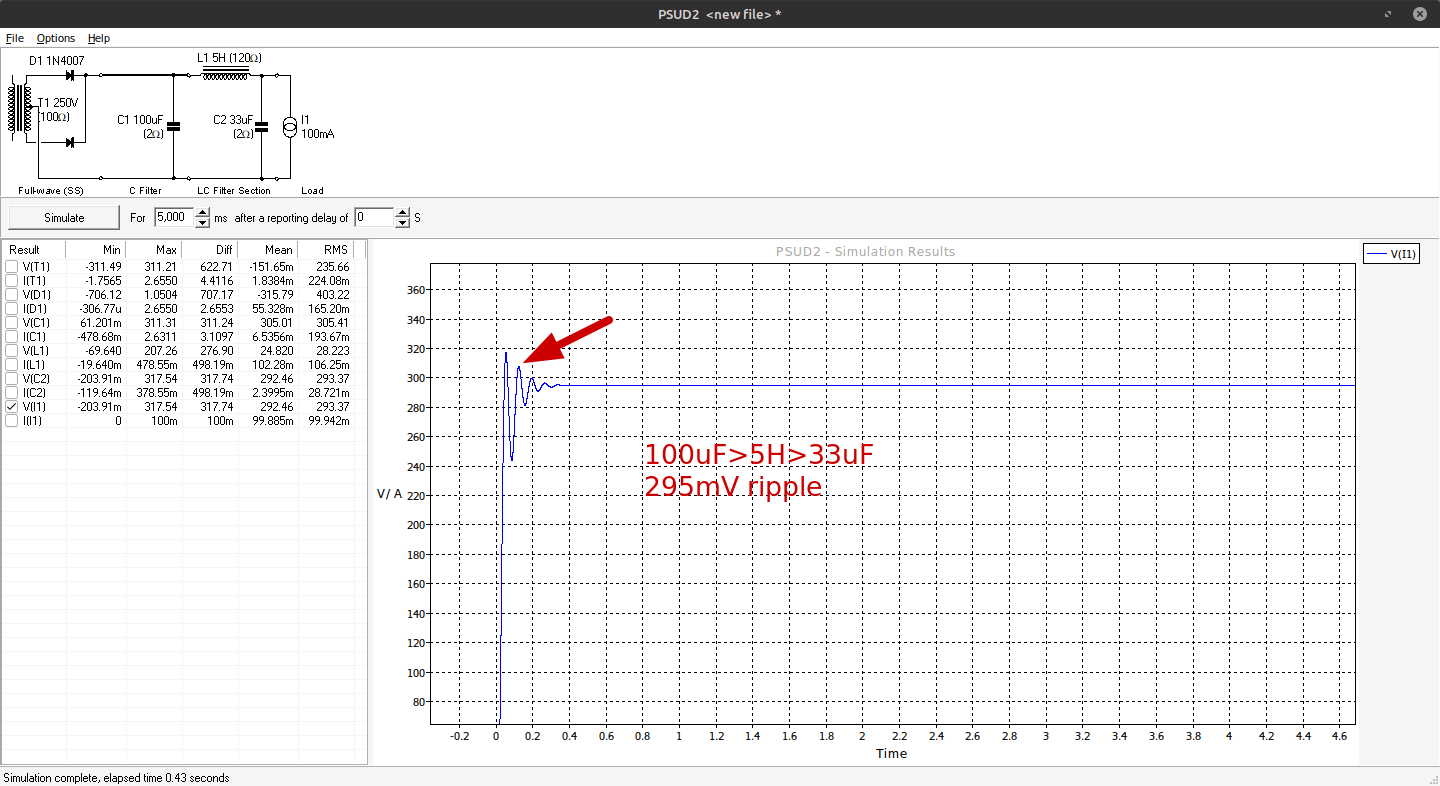Click the simulation duration ms input field
This screenshot has height=786, width=1440.
point(175,217)
